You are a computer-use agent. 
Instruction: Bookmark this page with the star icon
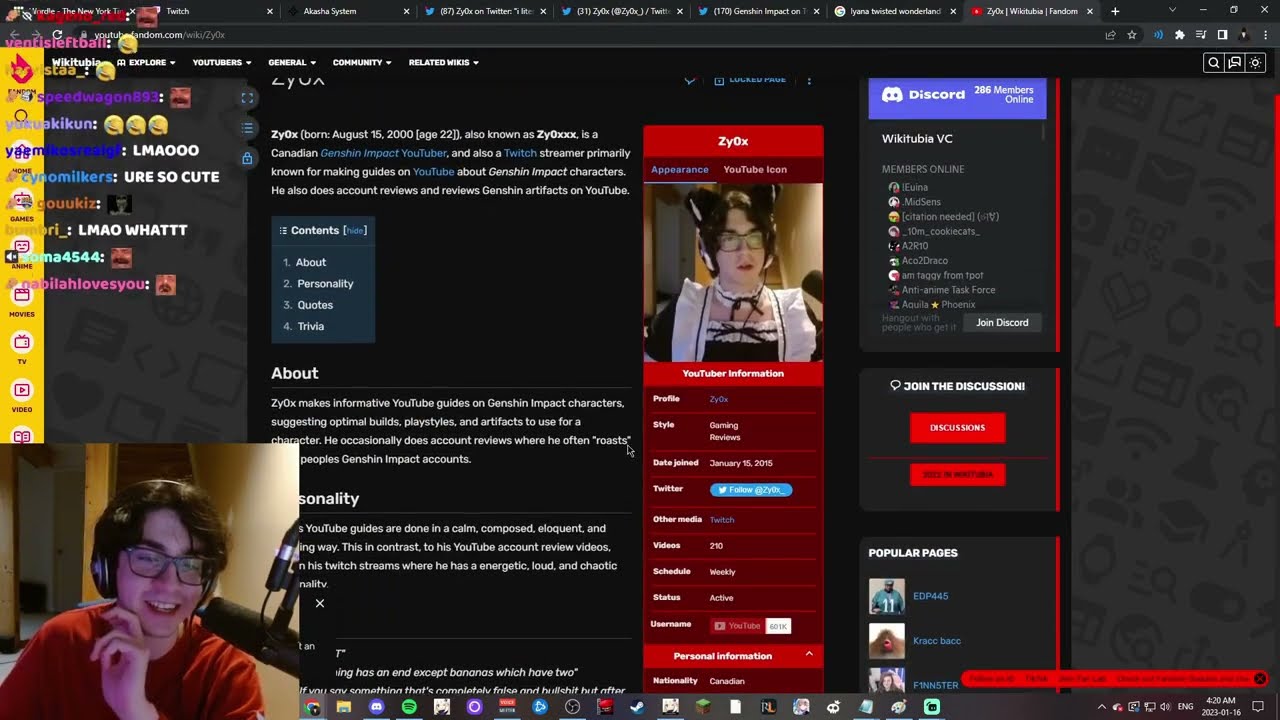click(x=1132, y=35)
